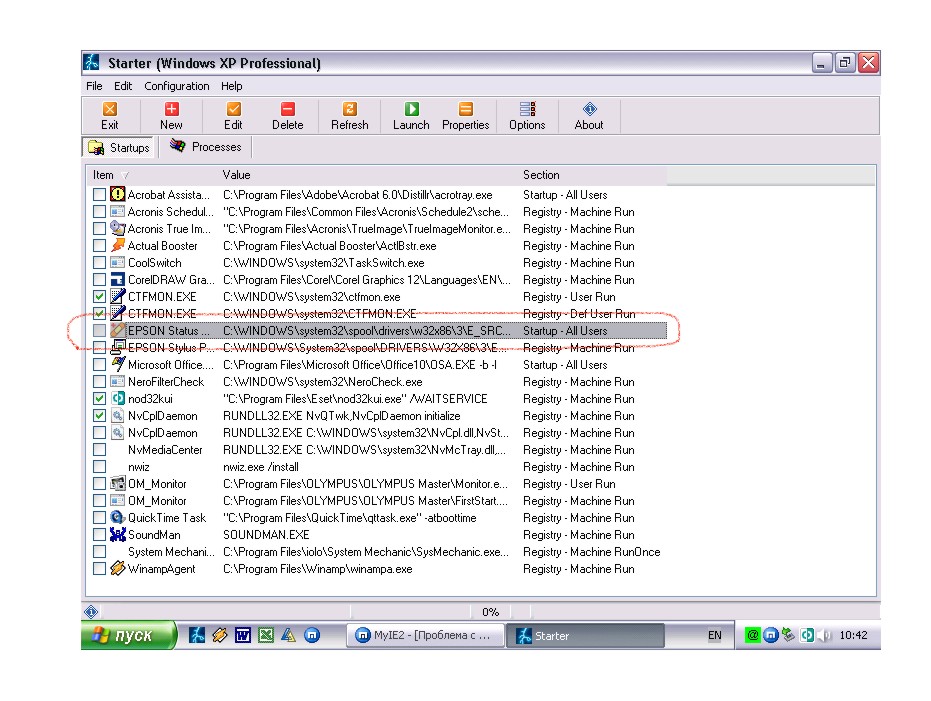Click the Starter taskbar button
The width and height of the screenshot is (931, 701).
[x=585, y=635]
